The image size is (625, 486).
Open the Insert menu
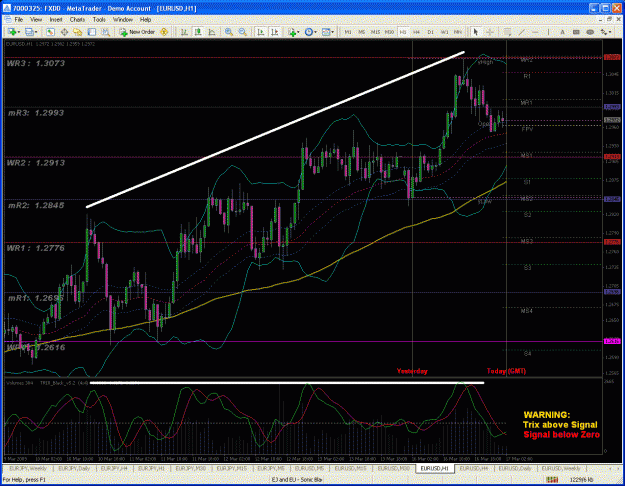56,19
